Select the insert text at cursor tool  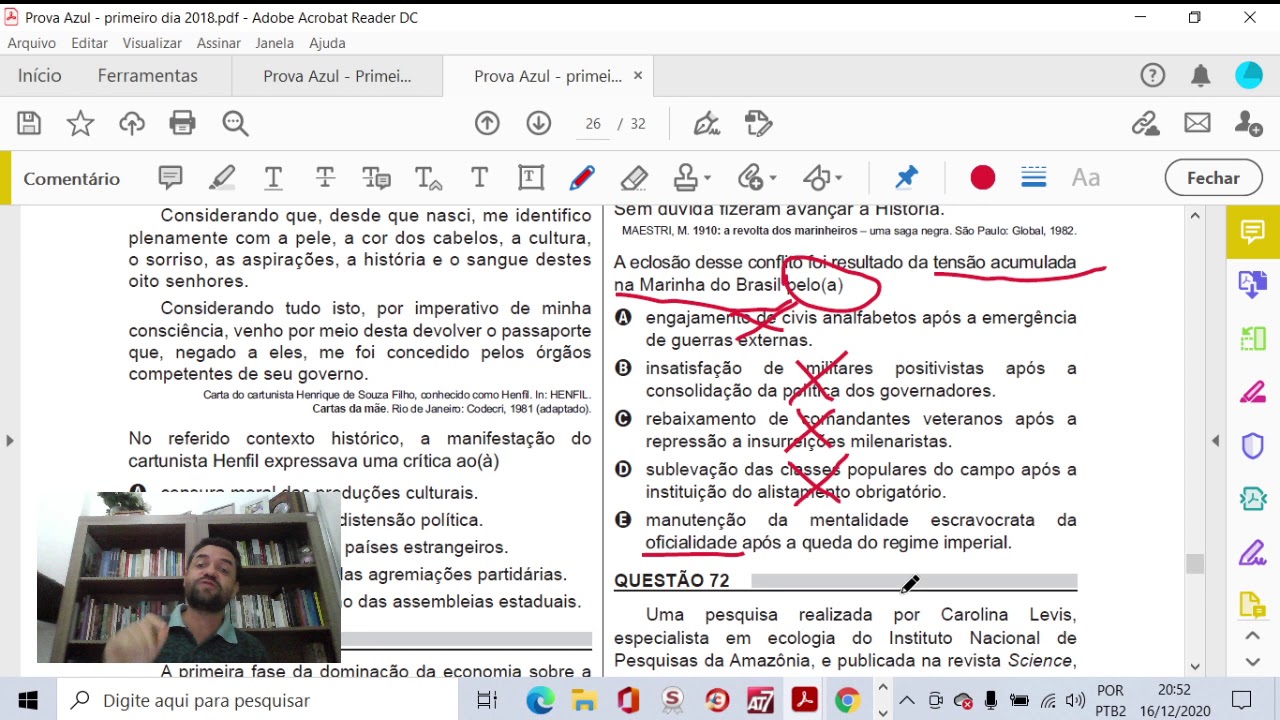point(428,178)
